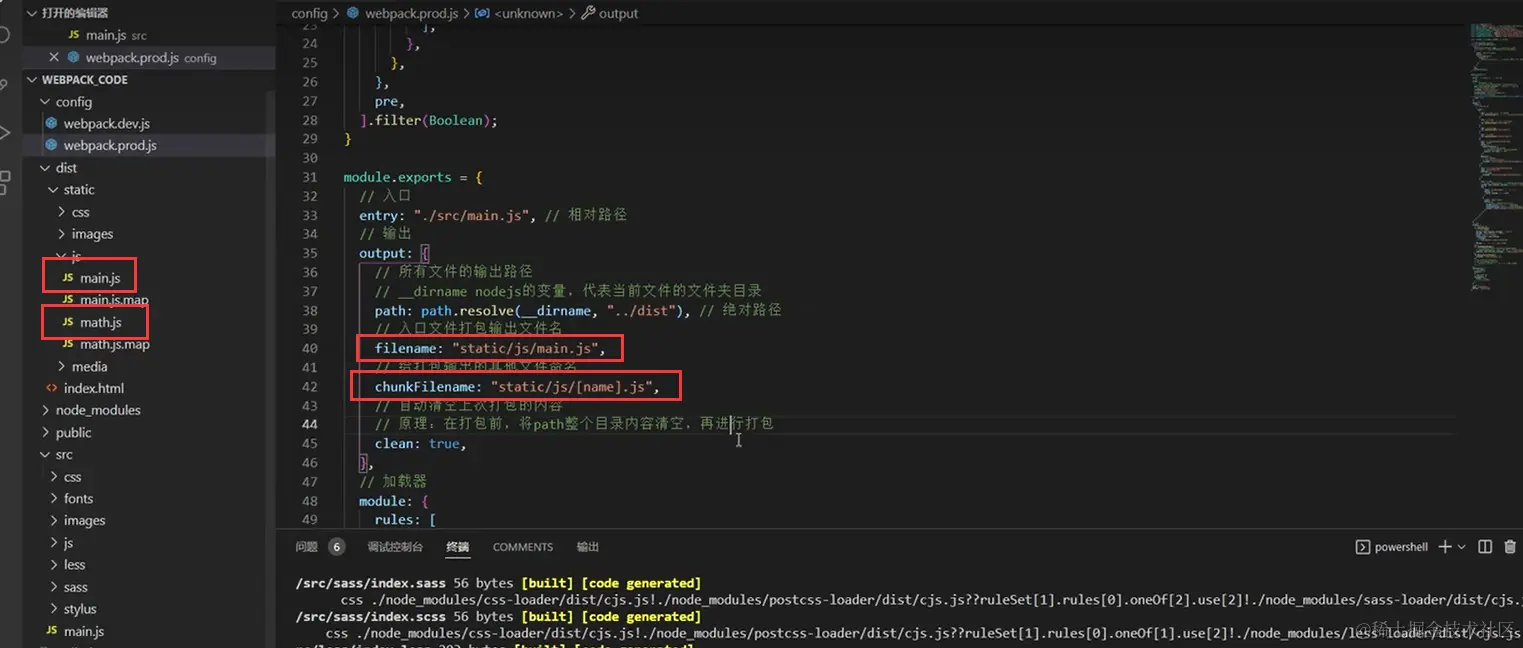
Task: Expand the css folder inside src
Action: click(54, 476)
